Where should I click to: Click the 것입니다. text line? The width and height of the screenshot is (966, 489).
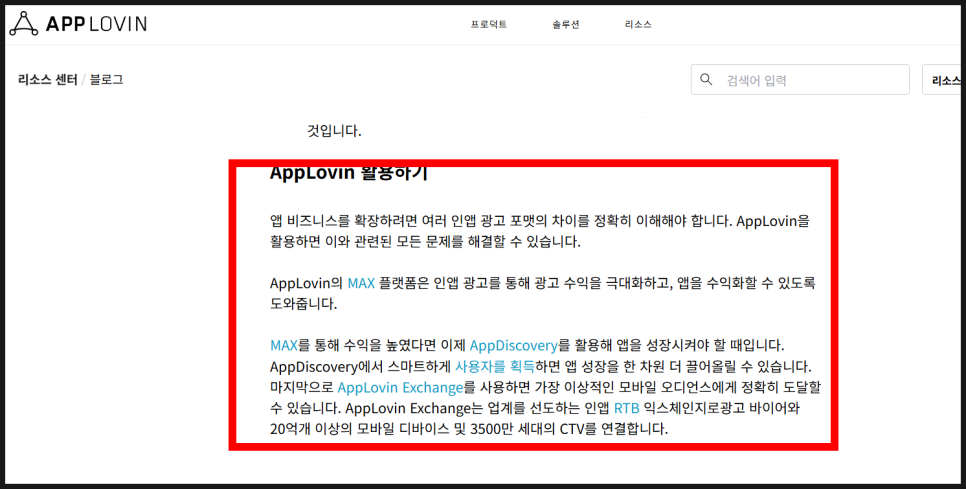pos(335,131)
